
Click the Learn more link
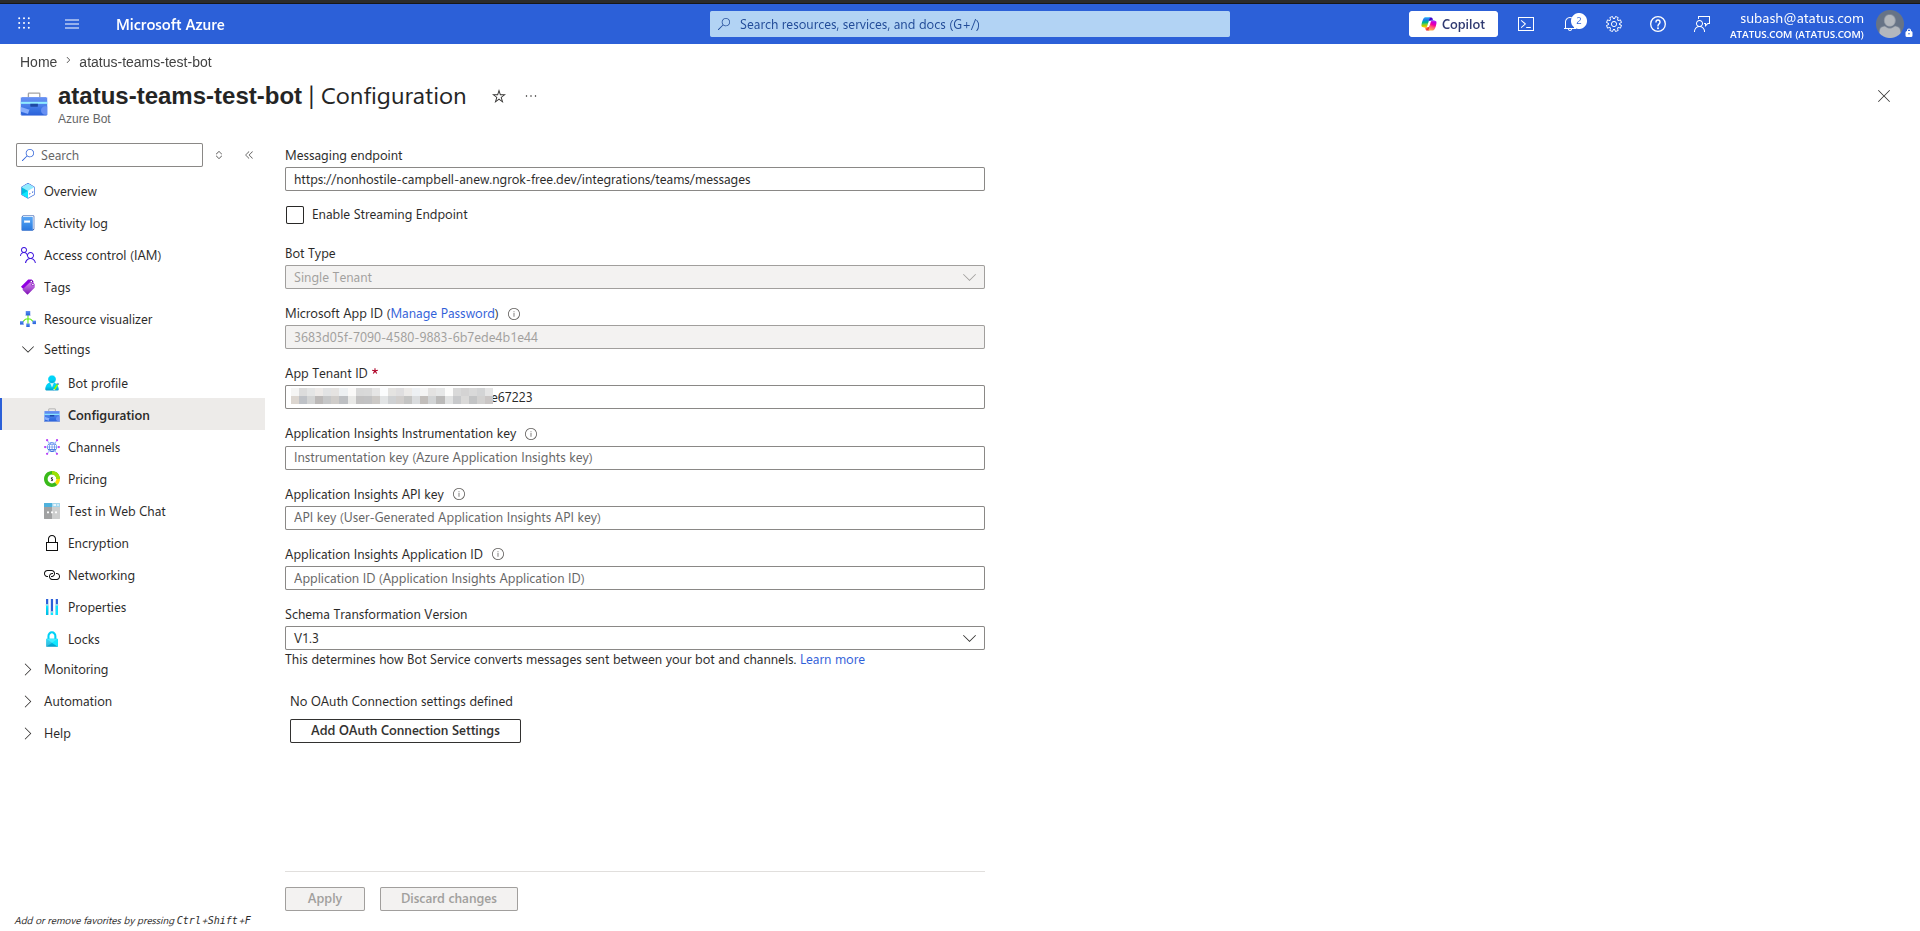pyautogui.click(x=832, y=660)
